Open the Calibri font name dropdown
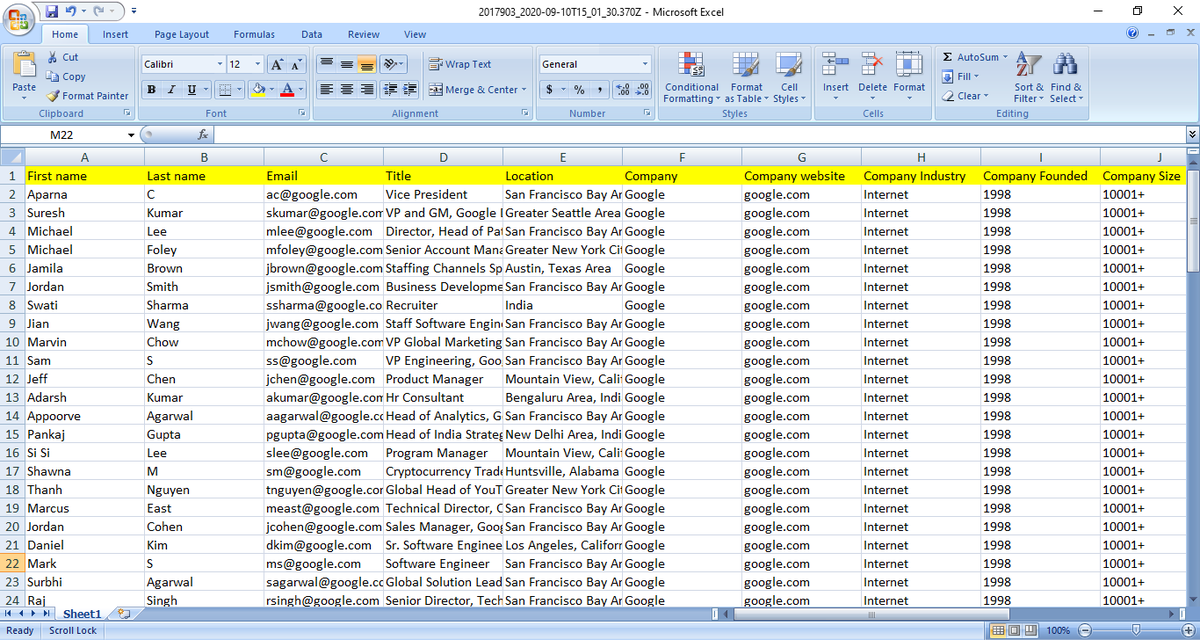The height and width of the screenshot is (640, 1200). click(220, 64)
